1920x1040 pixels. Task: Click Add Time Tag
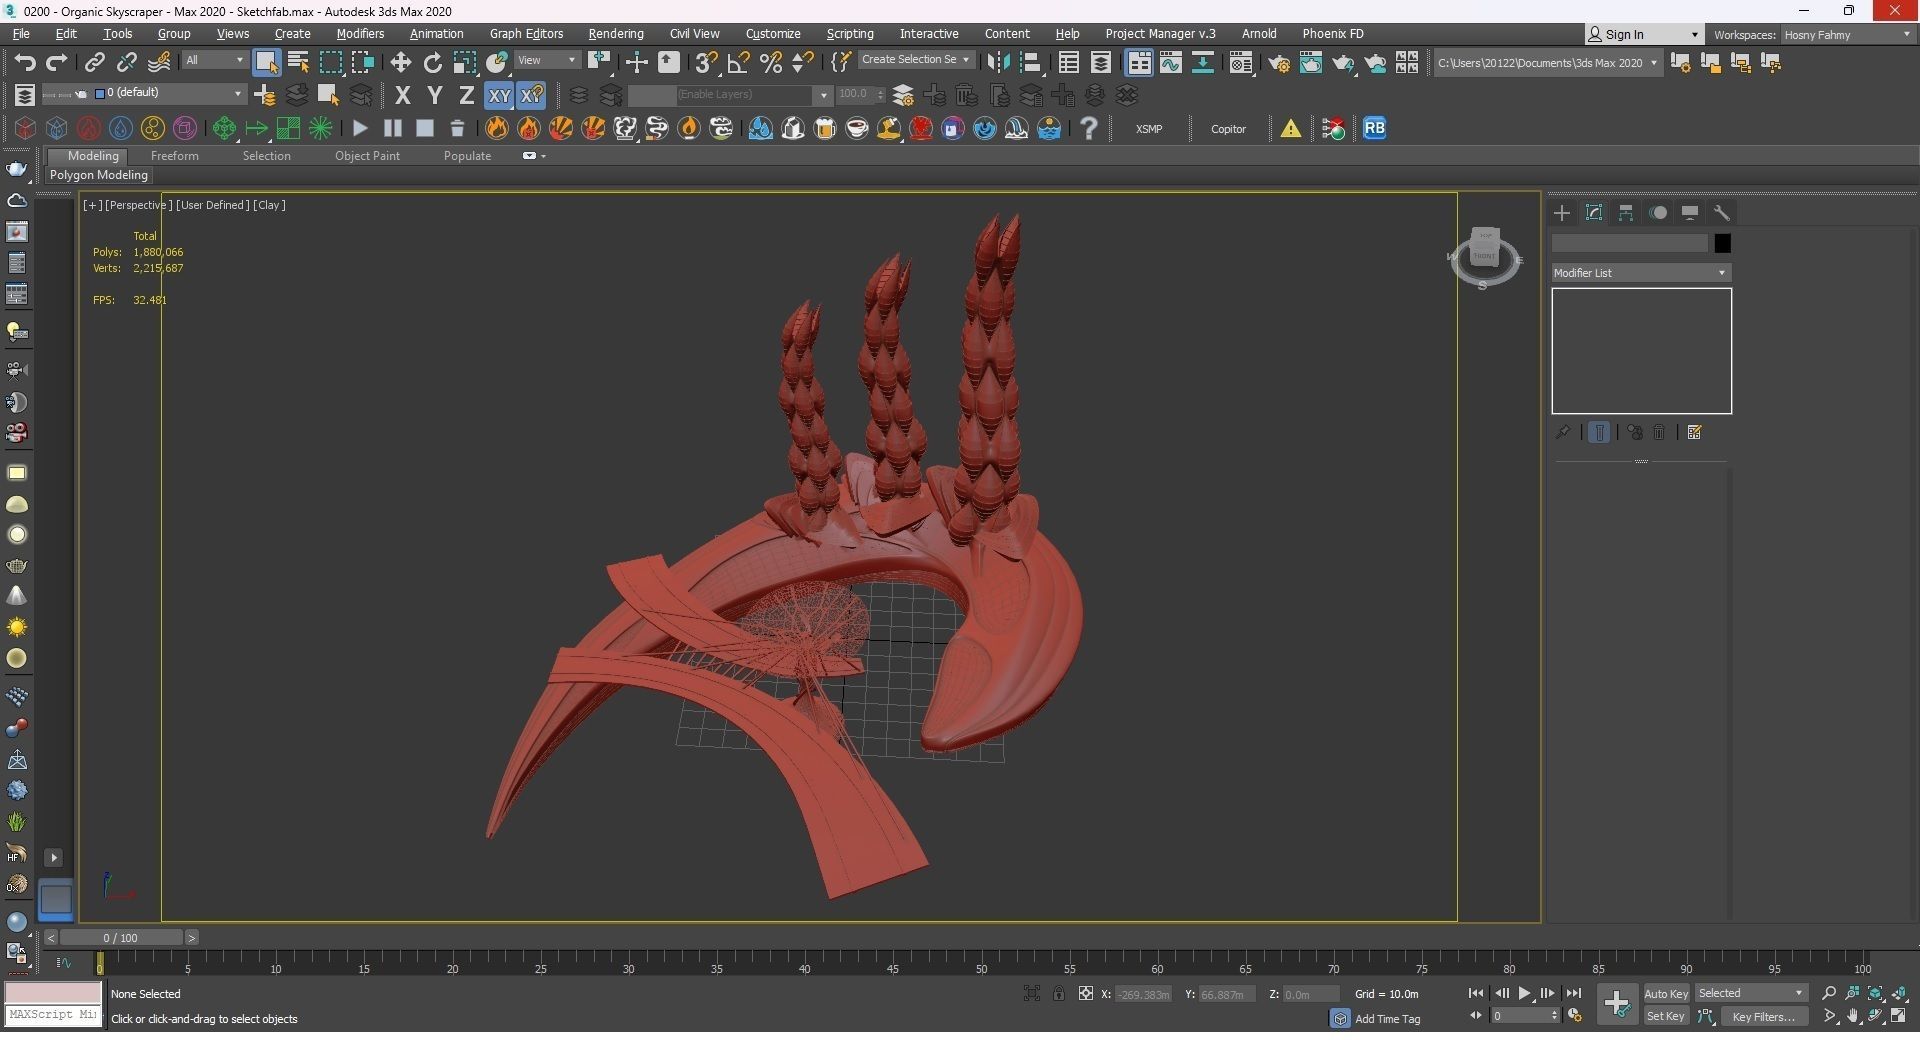coord(1387,1019)
